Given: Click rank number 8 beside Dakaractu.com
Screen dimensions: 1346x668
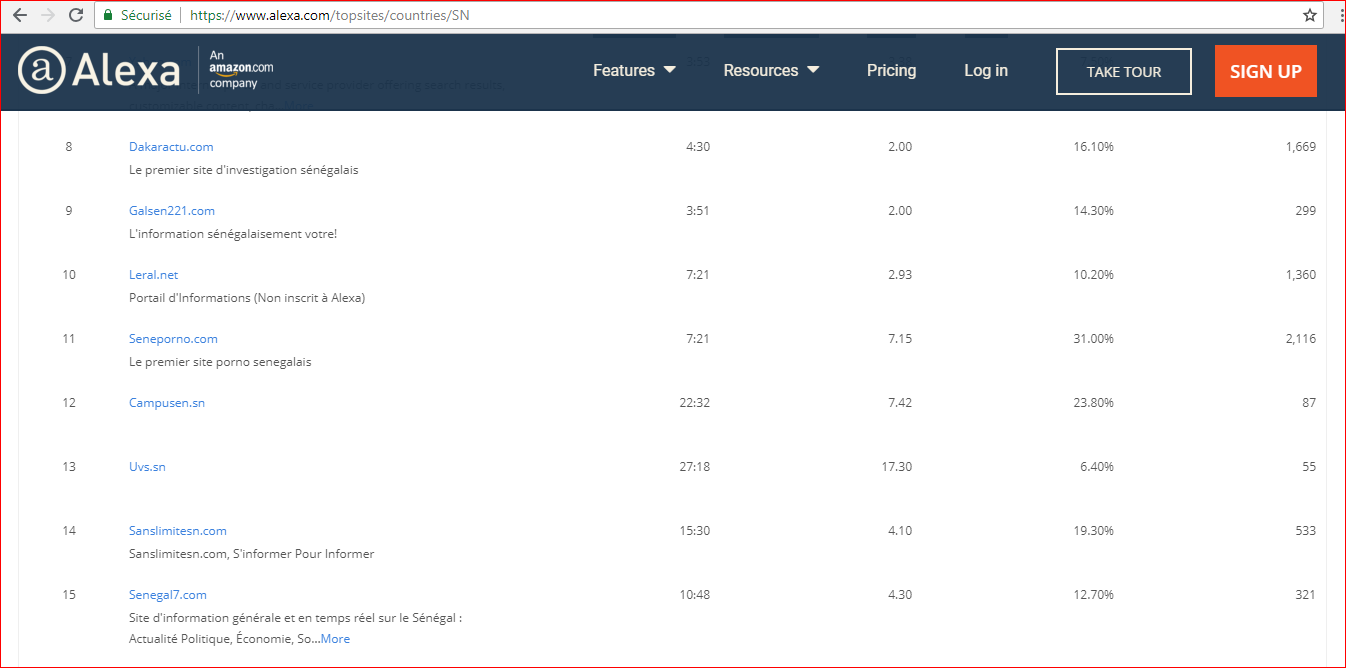Looking at the screenshot, I should [x=69, y=147].
